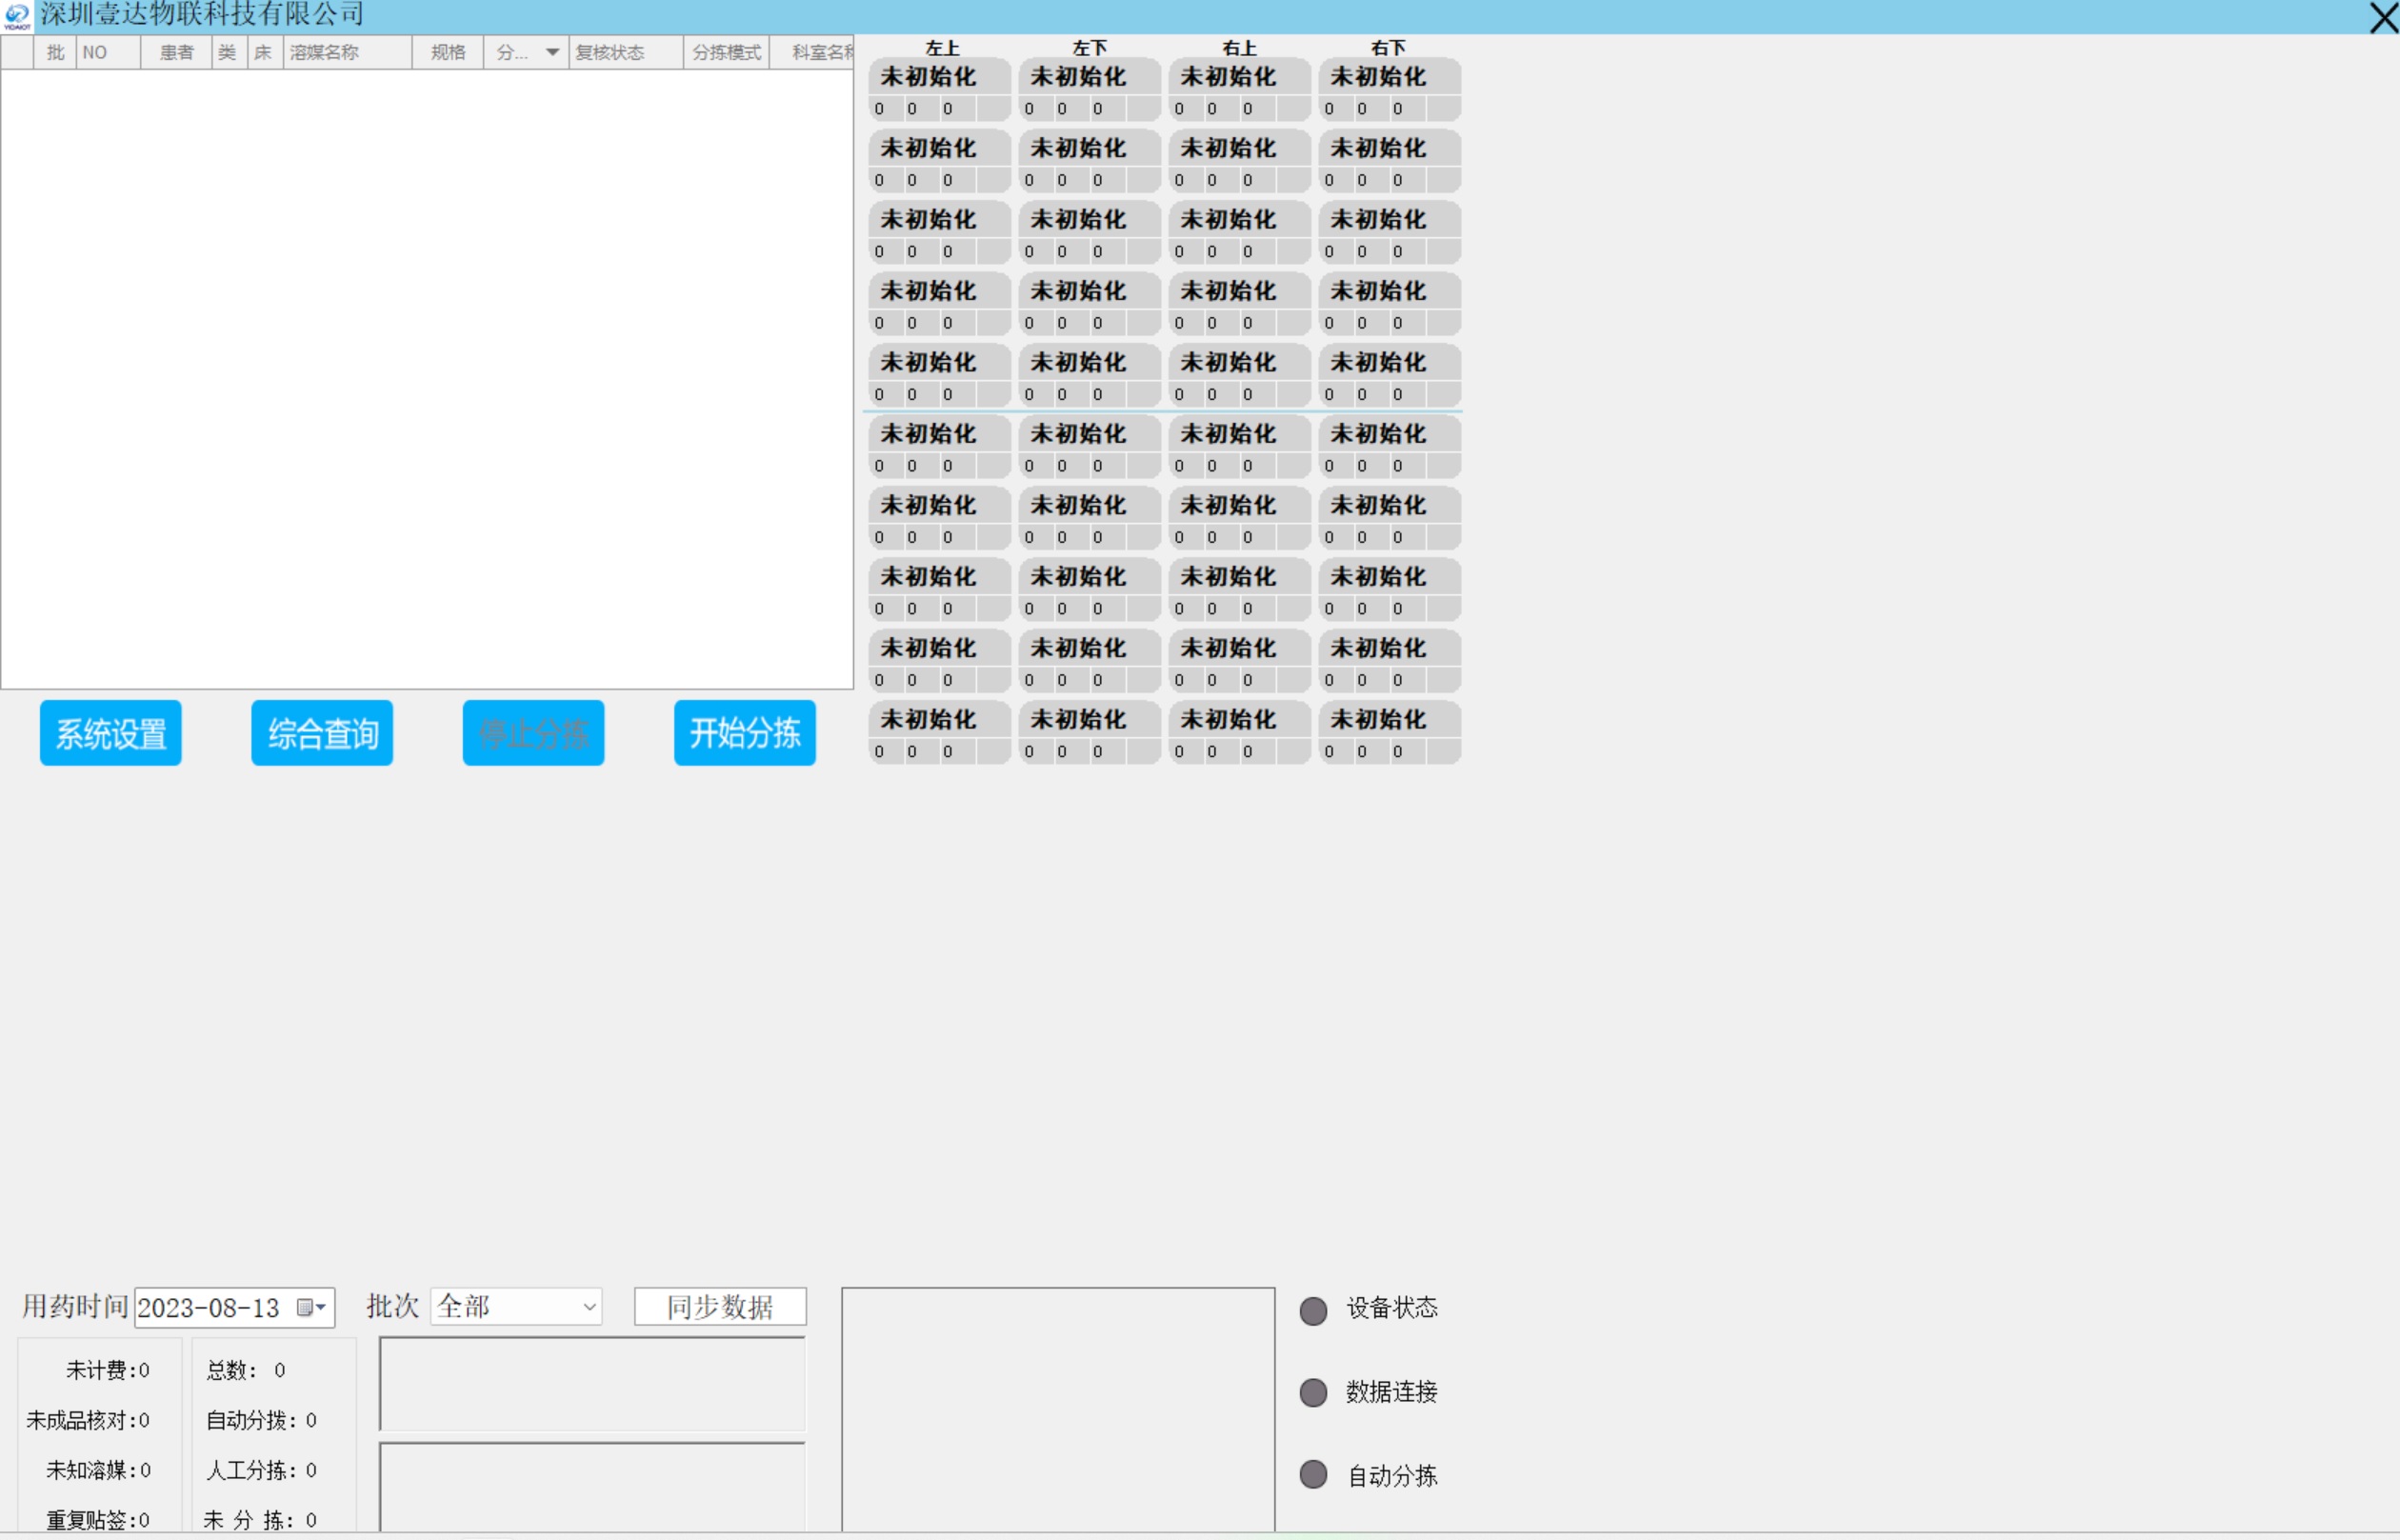This screenshot has width=2400, height=1540.
Task: Select first 未初始化 slot under 右下
Action: coord(1389,90)
